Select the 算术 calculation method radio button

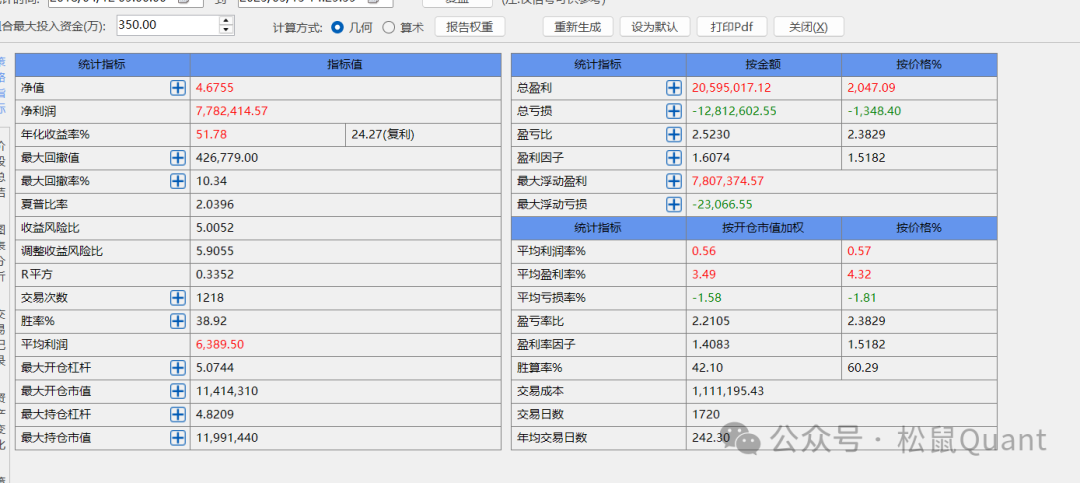pos(389,27)
